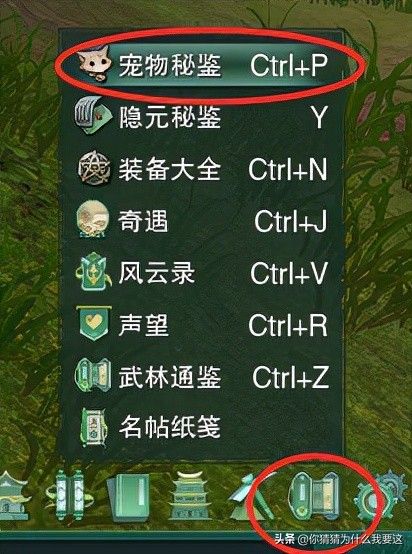Click the 风云录 emblem icon

tap(93, 272)
